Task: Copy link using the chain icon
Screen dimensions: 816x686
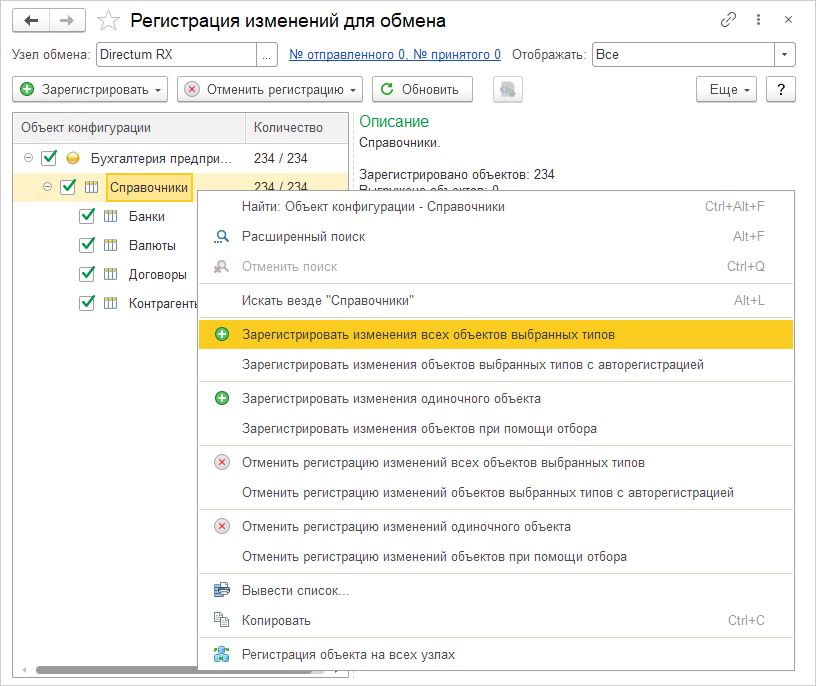Action: point(727,21)
